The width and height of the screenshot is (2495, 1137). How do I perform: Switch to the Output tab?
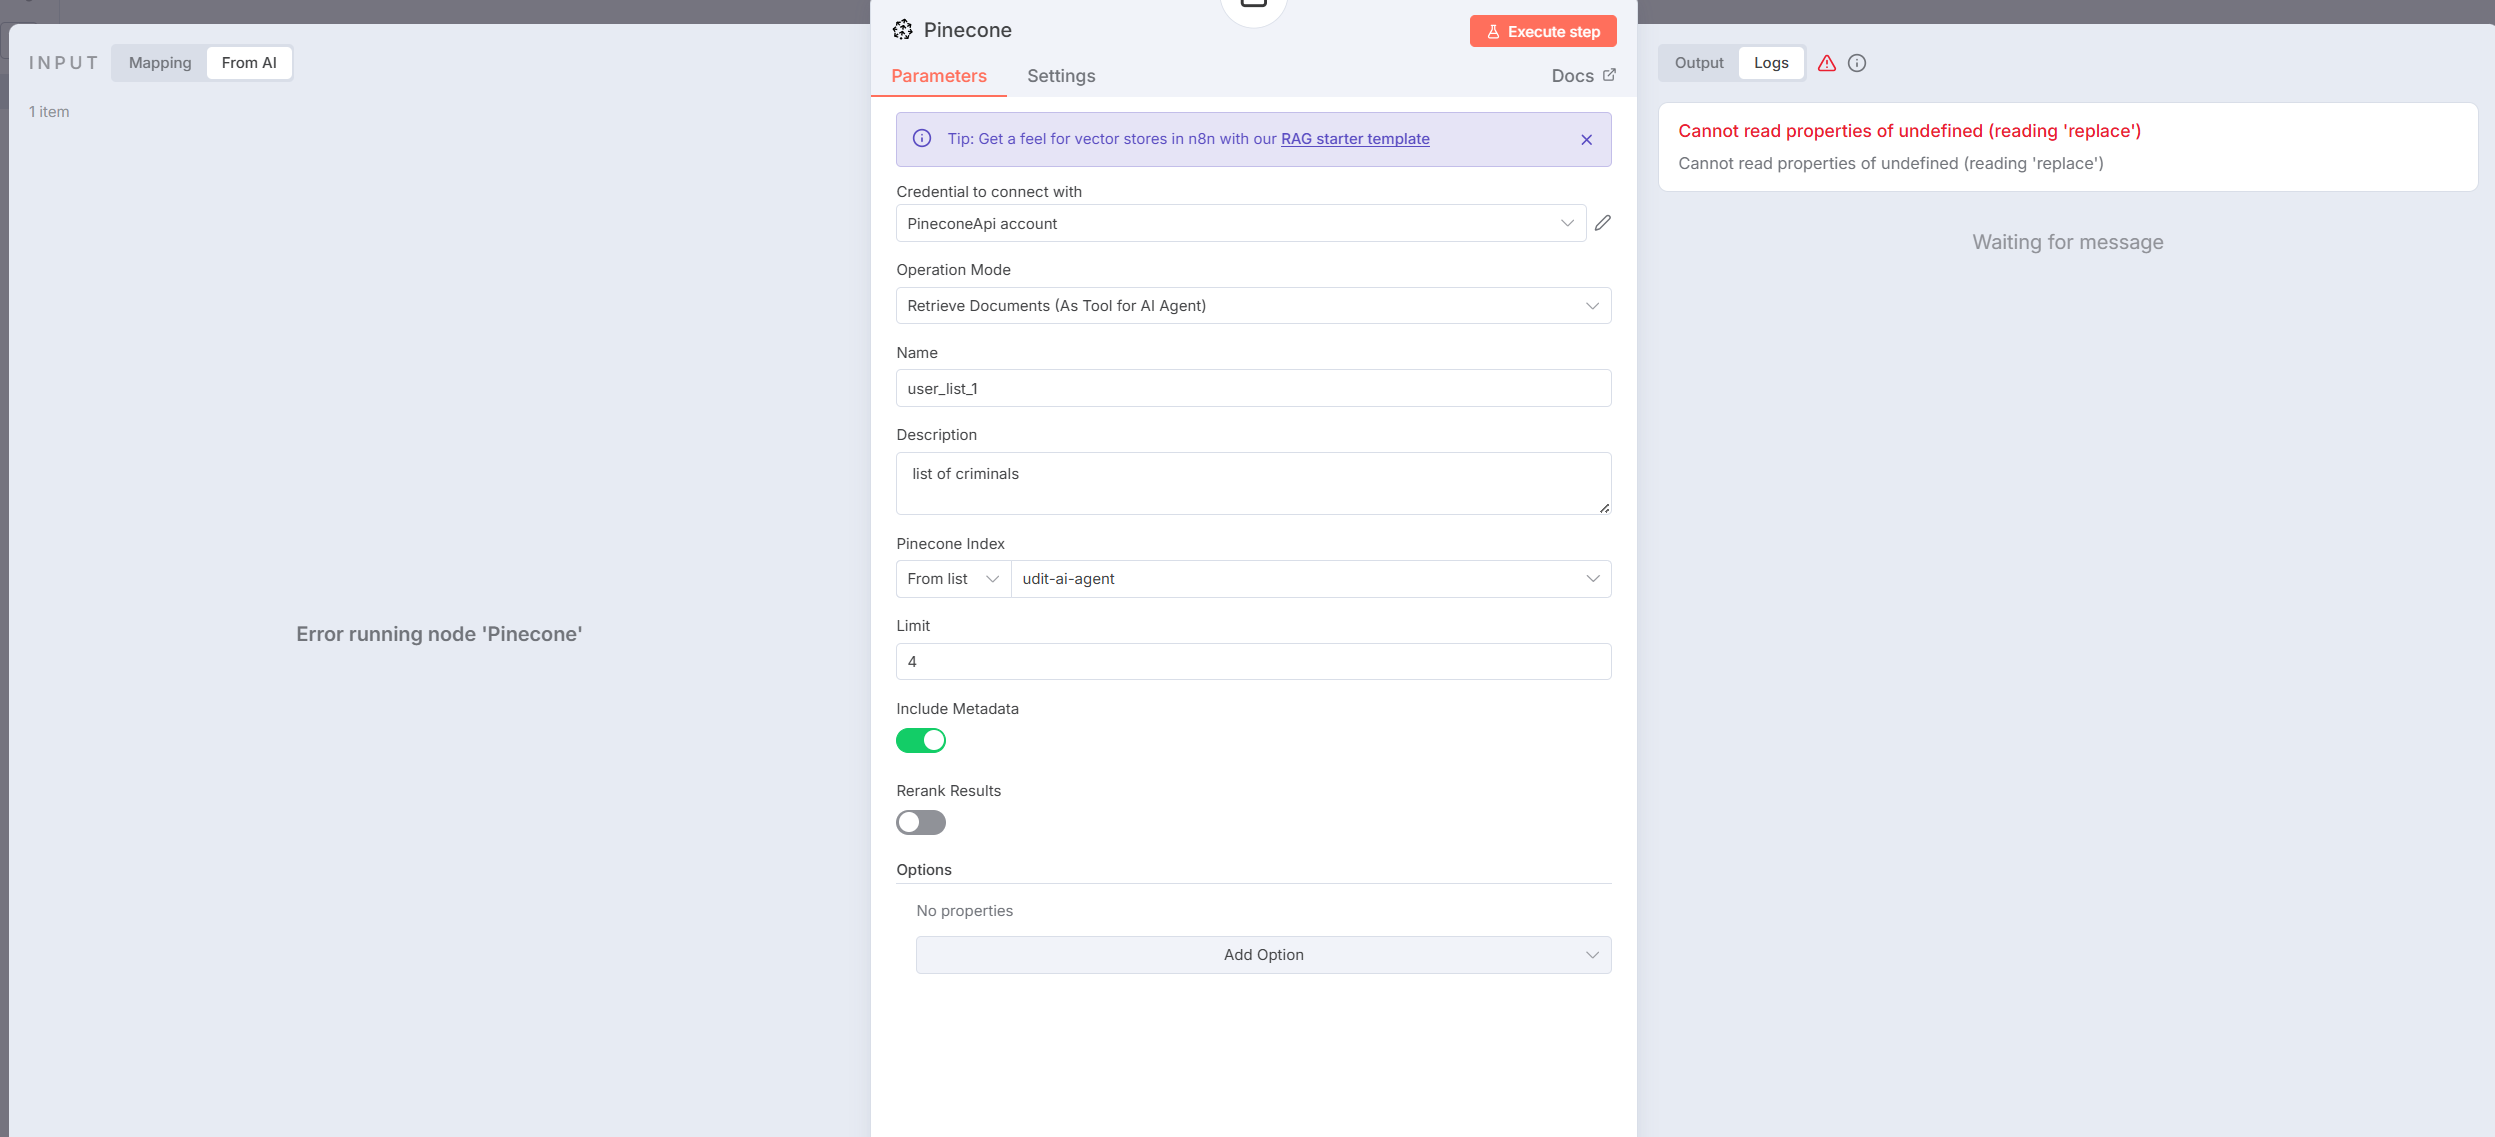pyautogui.click(x=1698, y=63)
